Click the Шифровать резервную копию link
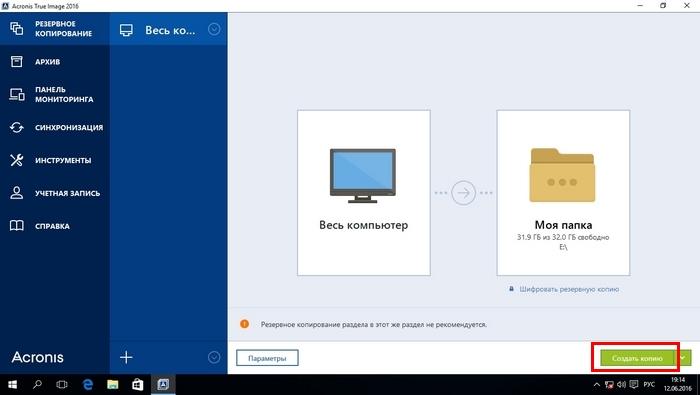 point(569,289)
